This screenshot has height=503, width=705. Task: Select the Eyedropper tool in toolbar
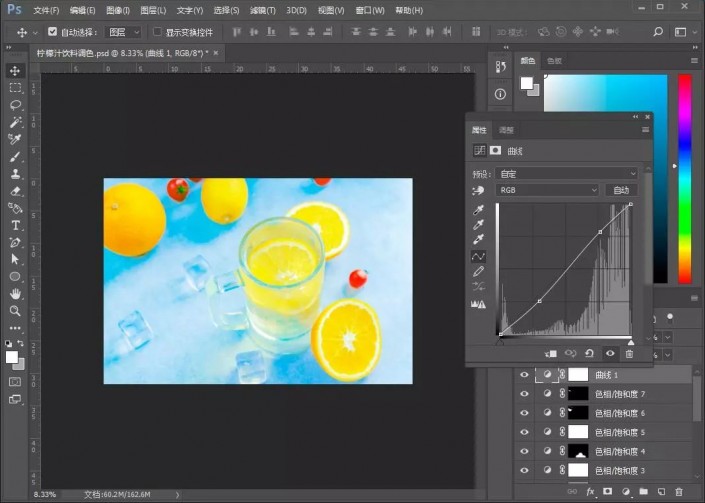click(15, 139)
